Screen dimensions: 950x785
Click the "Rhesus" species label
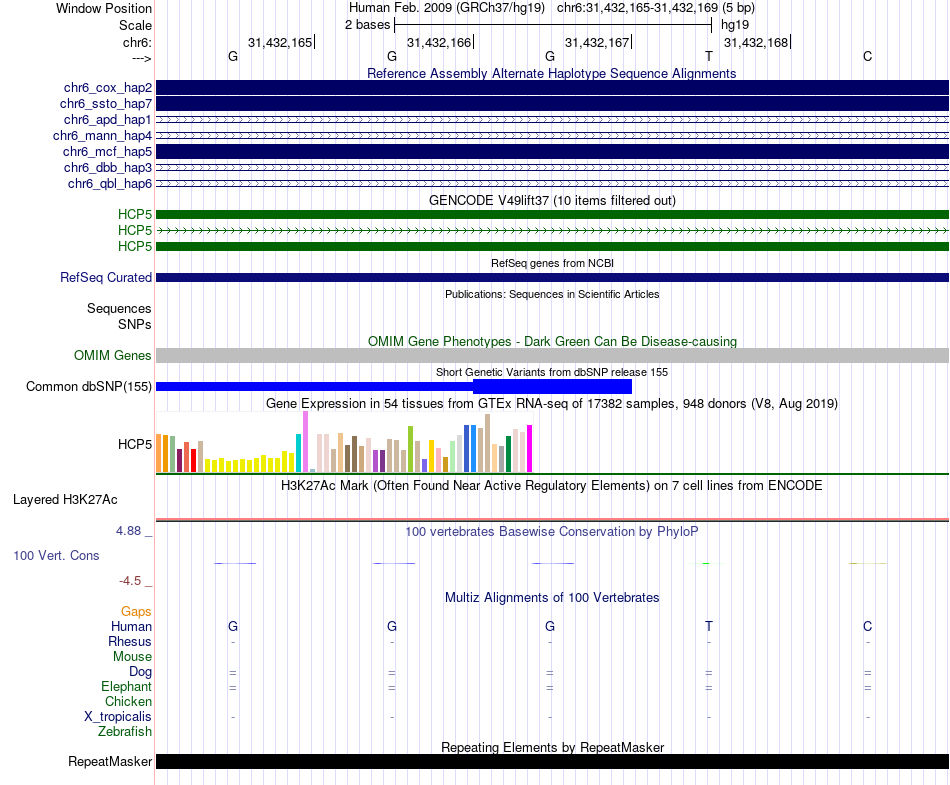[x=130, y=641]
